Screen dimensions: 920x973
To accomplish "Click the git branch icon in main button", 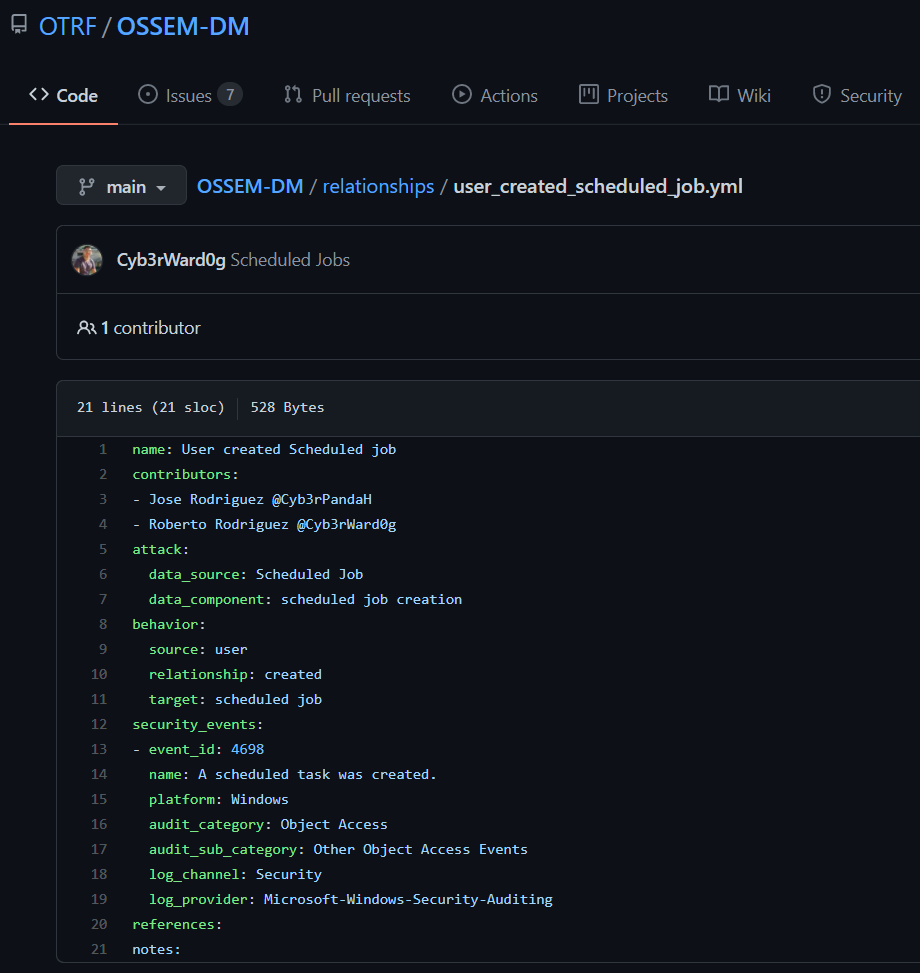I will (x=87, y=187).
